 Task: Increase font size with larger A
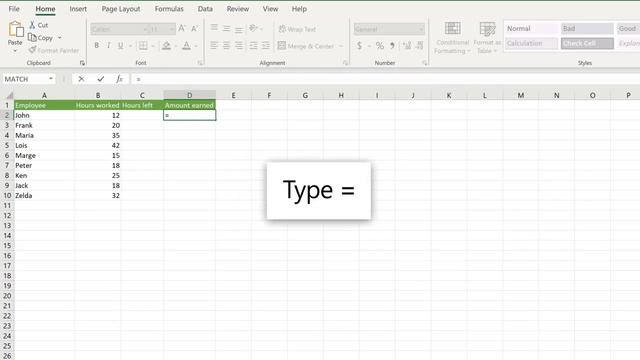pos(182,29)
